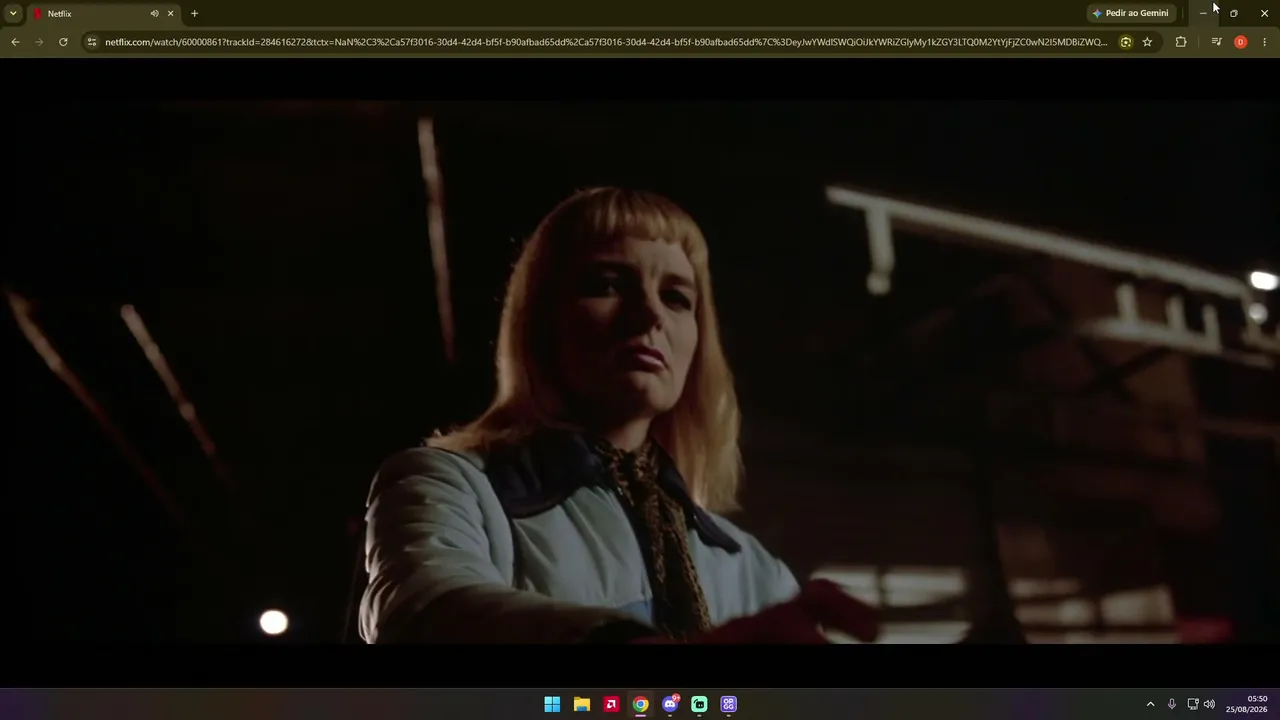Viewport: 1280px width, 720px height.
Task: Minimize the Chrome window
Action: point(1203,13)
